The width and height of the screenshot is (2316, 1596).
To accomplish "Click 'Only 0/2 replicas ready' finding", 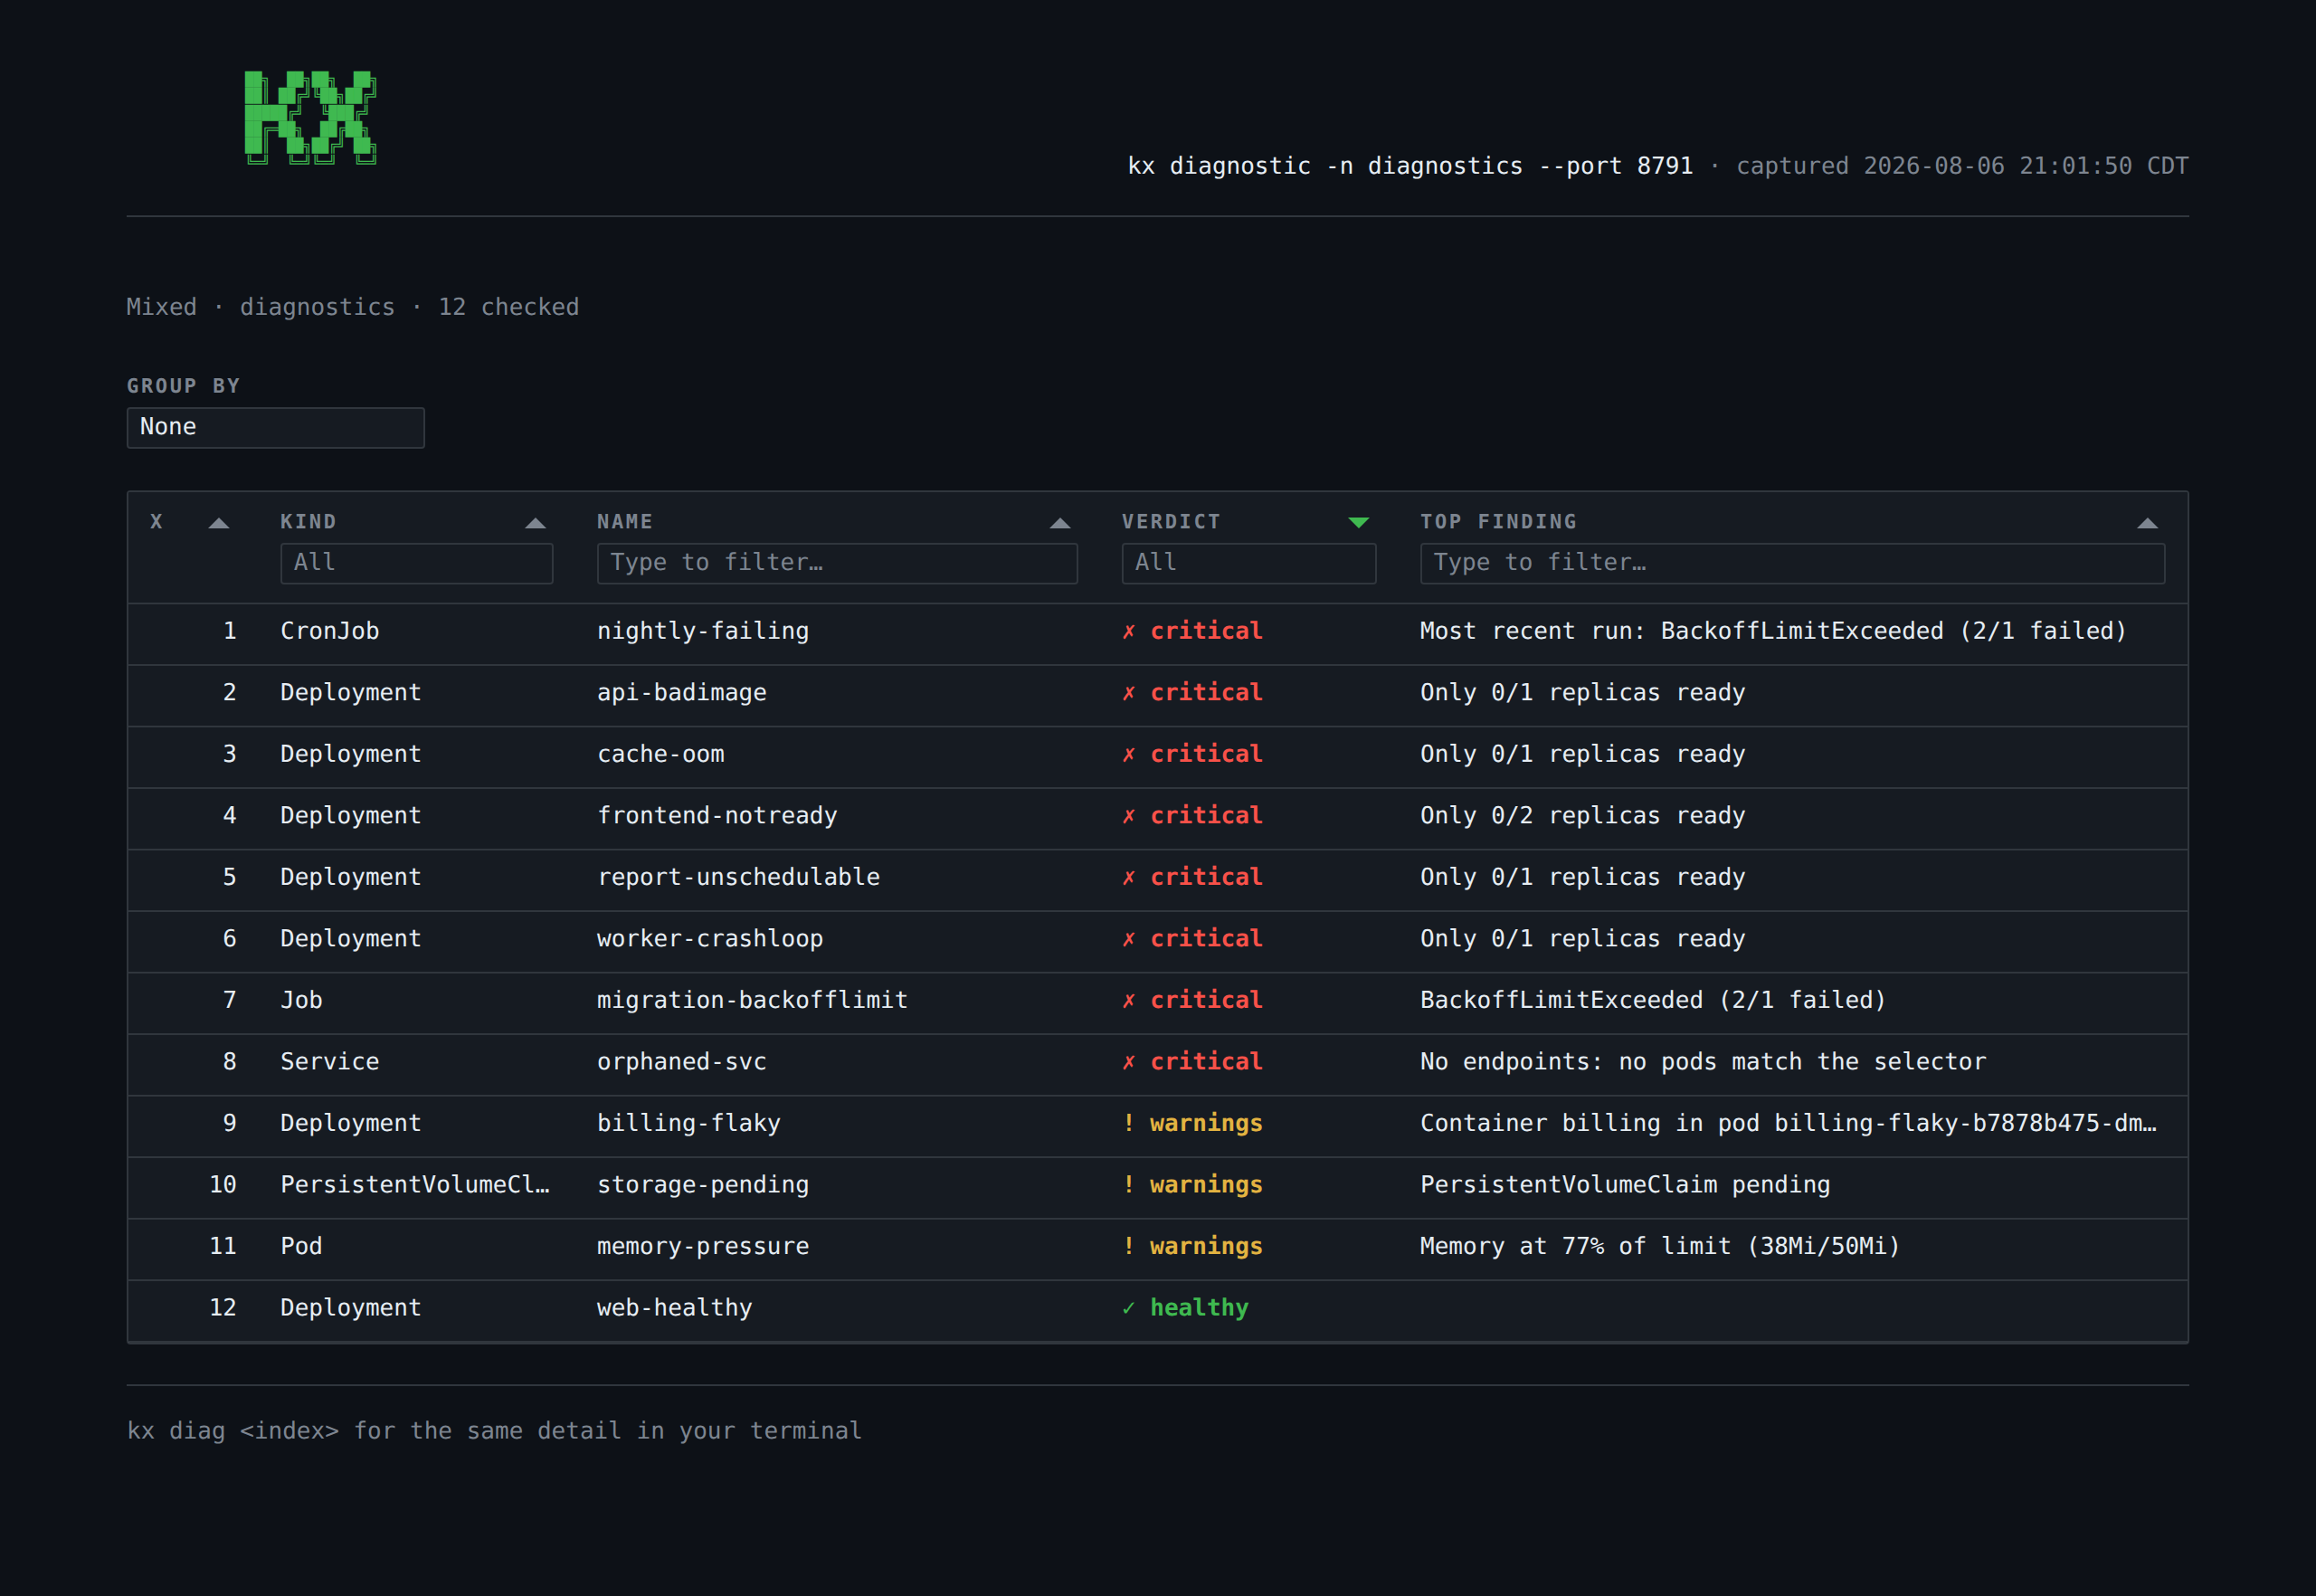I will [1583, 816].
